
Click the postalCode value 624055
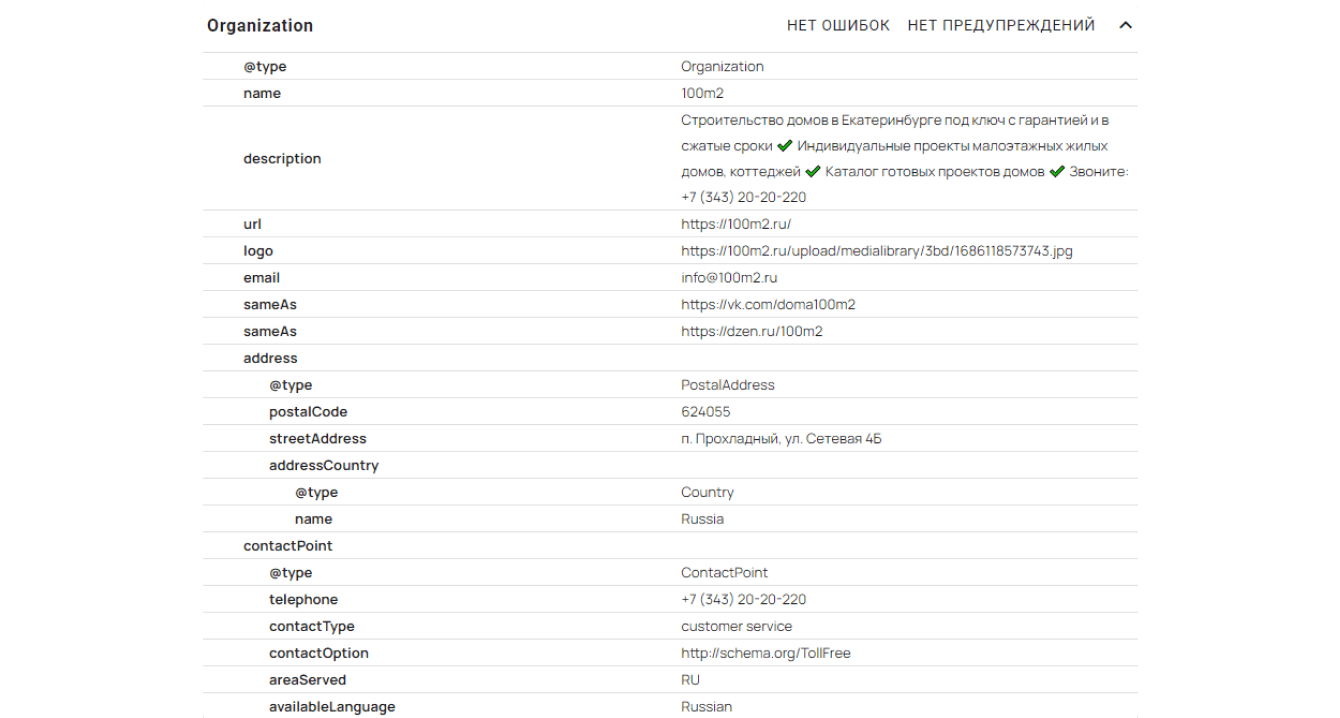[706, 412]
